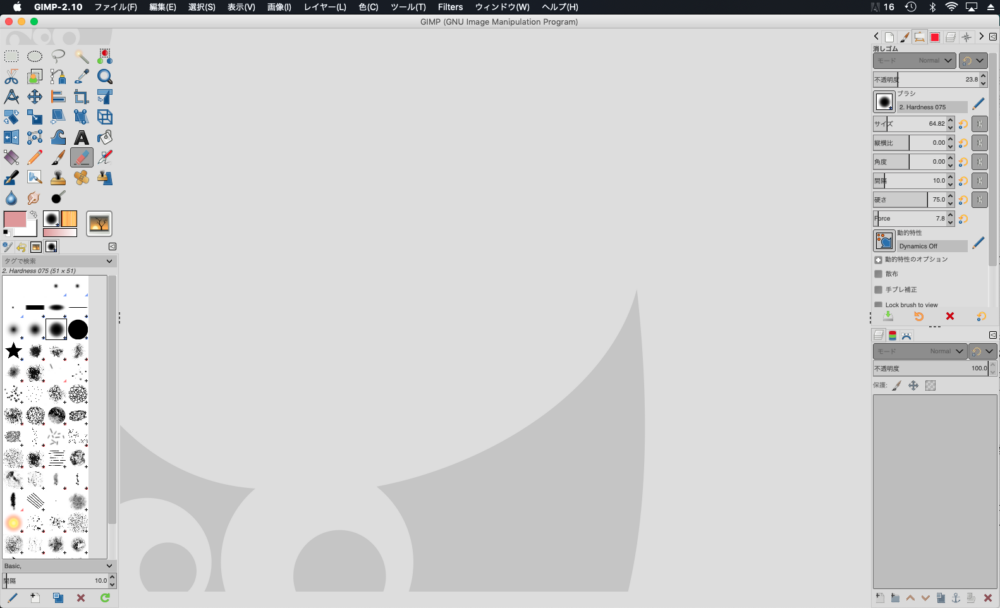Click the Dynamics Off field
This screenshot has width=1000, height=608.
(x=931, y=246)
